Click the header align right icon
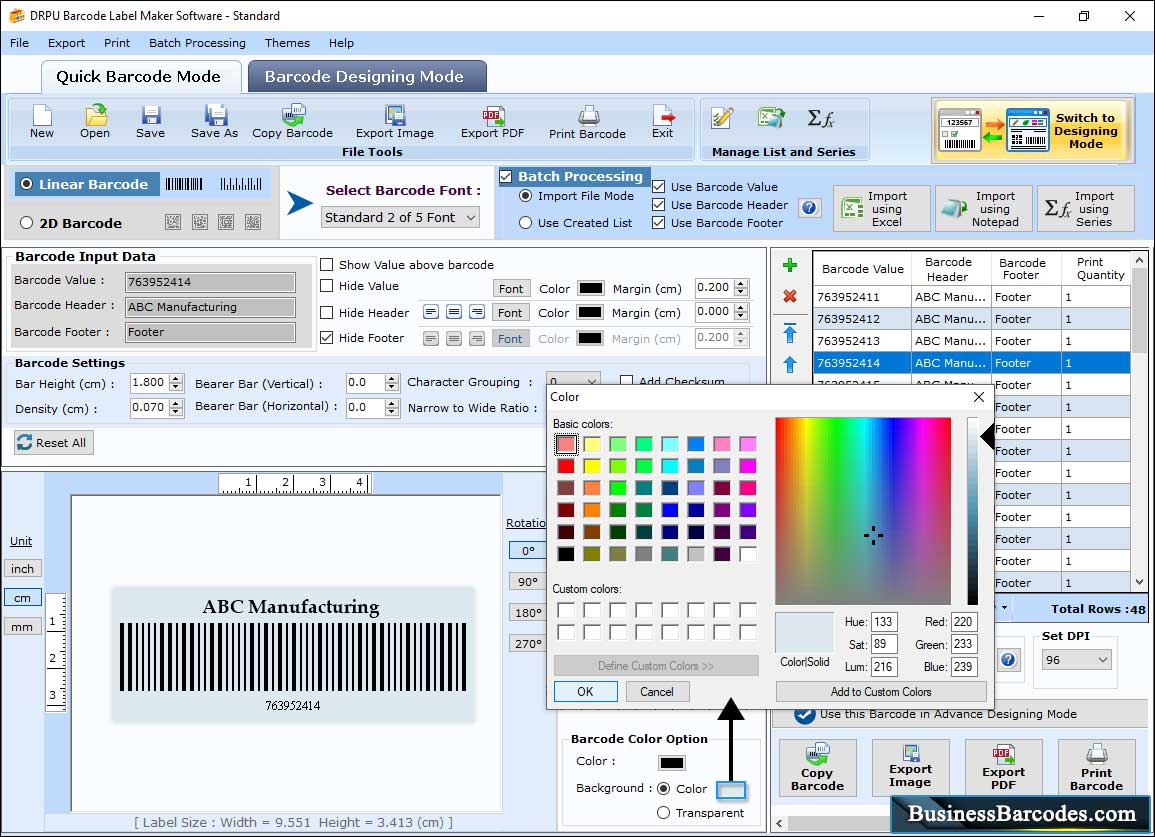Image resolution: width=1155 pixels, height=837 pixels. pyautogui.click(x=477, y=312)
